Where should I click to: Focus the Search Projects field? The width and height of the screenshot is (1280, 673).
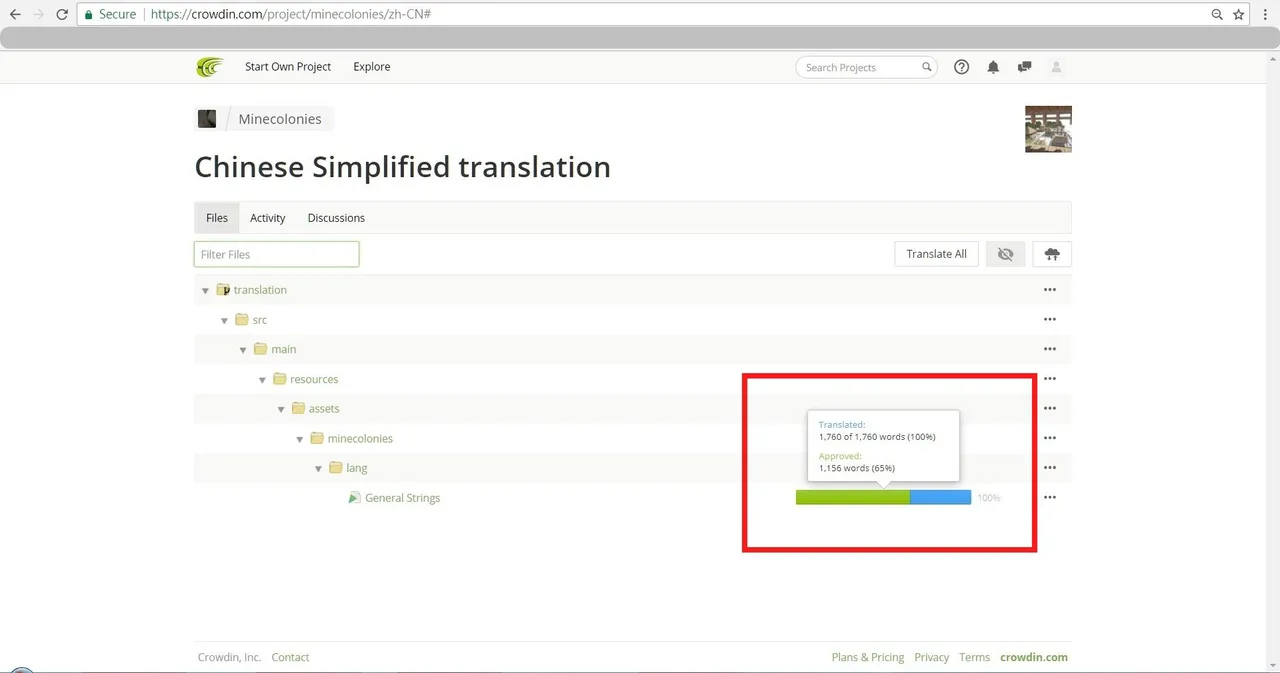pyautogui.click(x=866, y=67)
